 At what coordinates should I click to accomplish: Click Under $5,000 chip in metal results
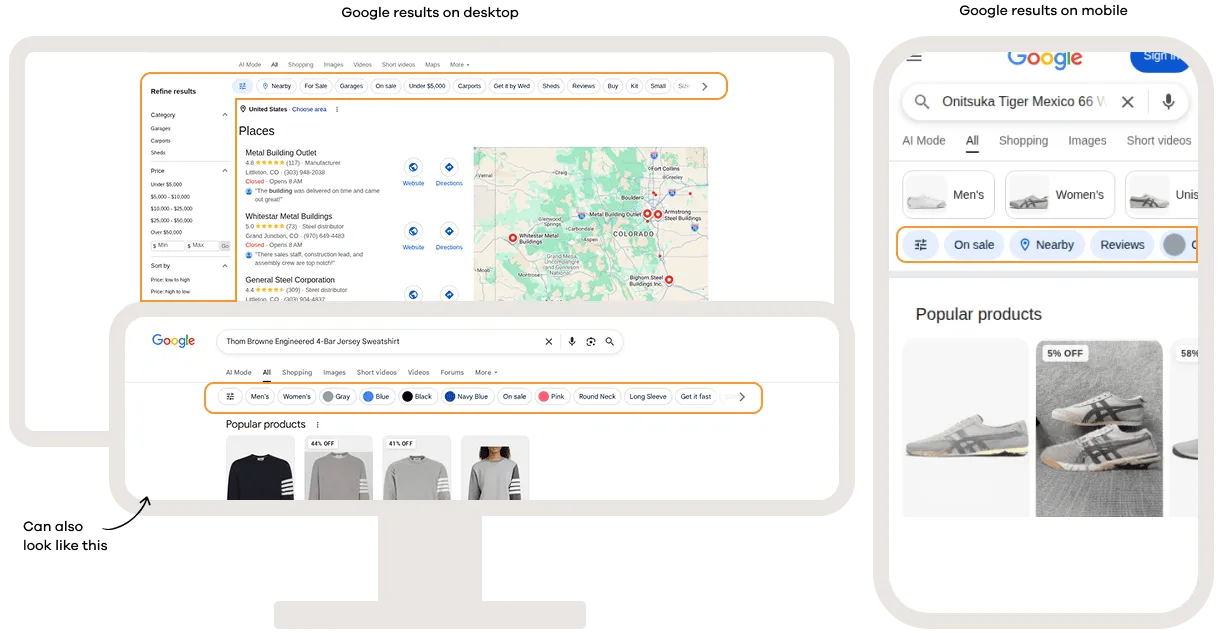pos(427,86)
